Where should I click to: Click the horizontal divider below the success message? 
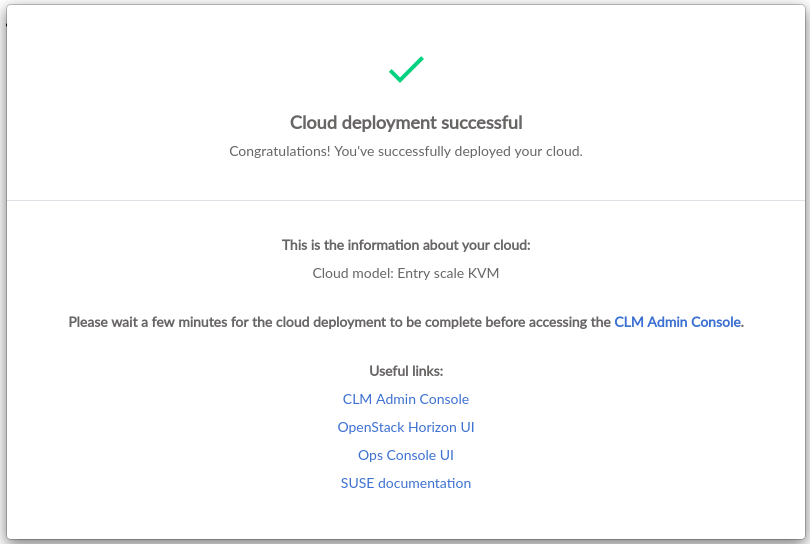point(405,200)
